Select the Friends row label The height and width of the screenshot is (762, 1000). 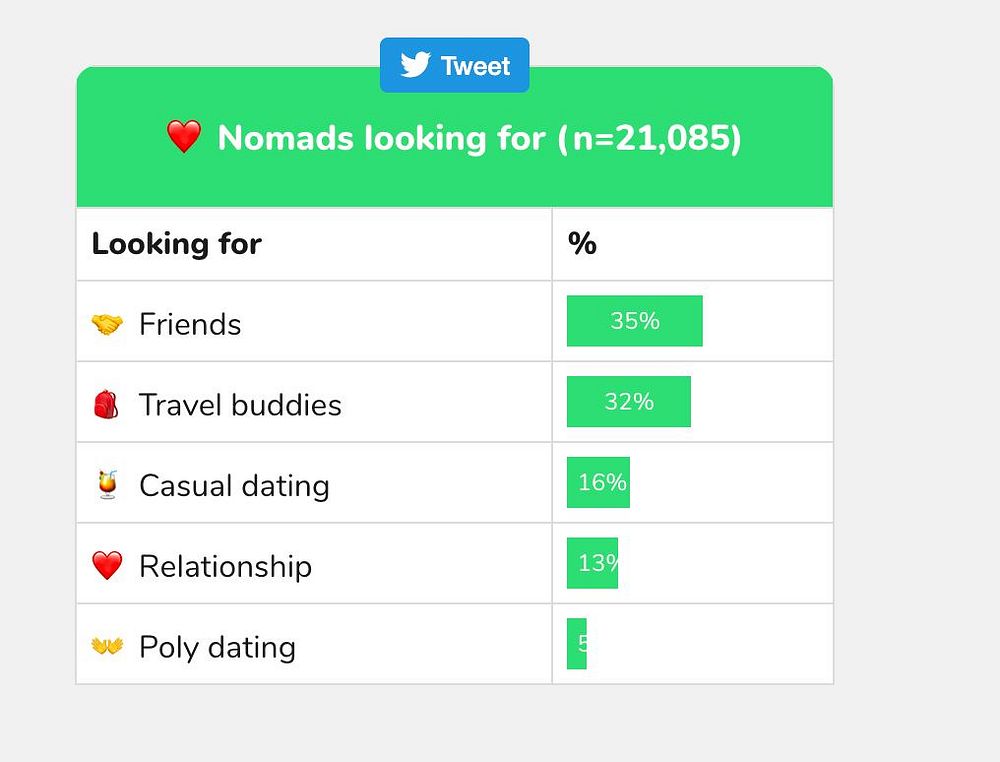pos(190,325)
